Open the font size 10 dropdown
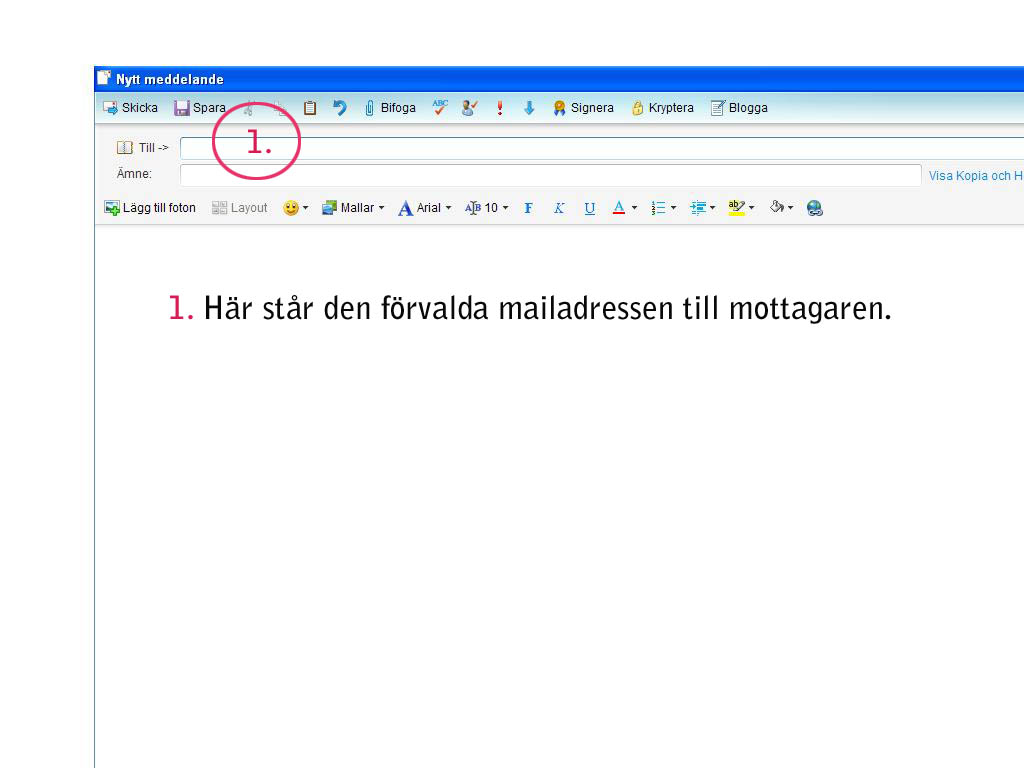The image size is (1024, 768). (487, 208)
